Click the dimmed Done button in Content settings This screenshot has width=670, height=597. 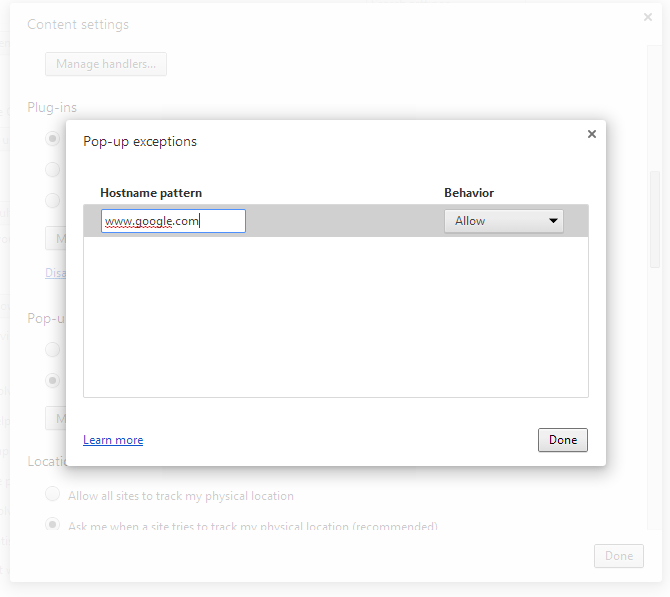618,556
